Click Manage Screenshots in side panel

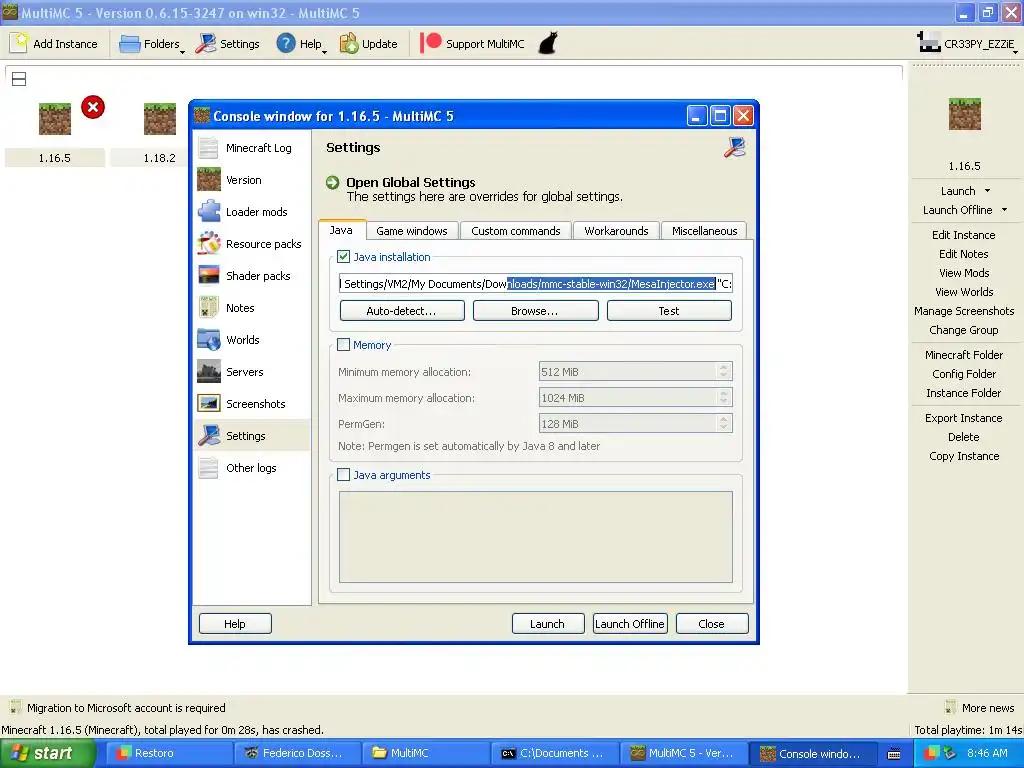point(964,311)
